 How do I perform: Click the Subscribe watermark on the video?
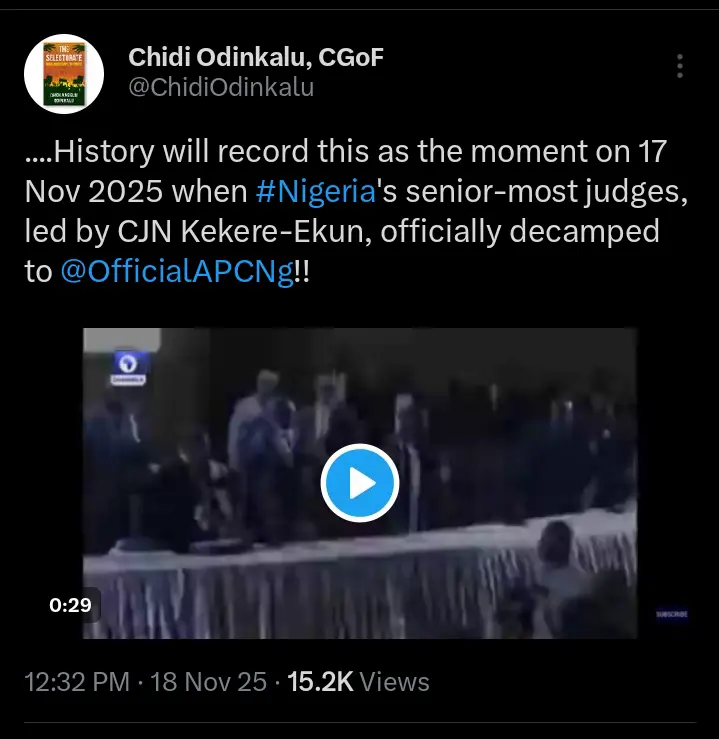click(671, 614)
